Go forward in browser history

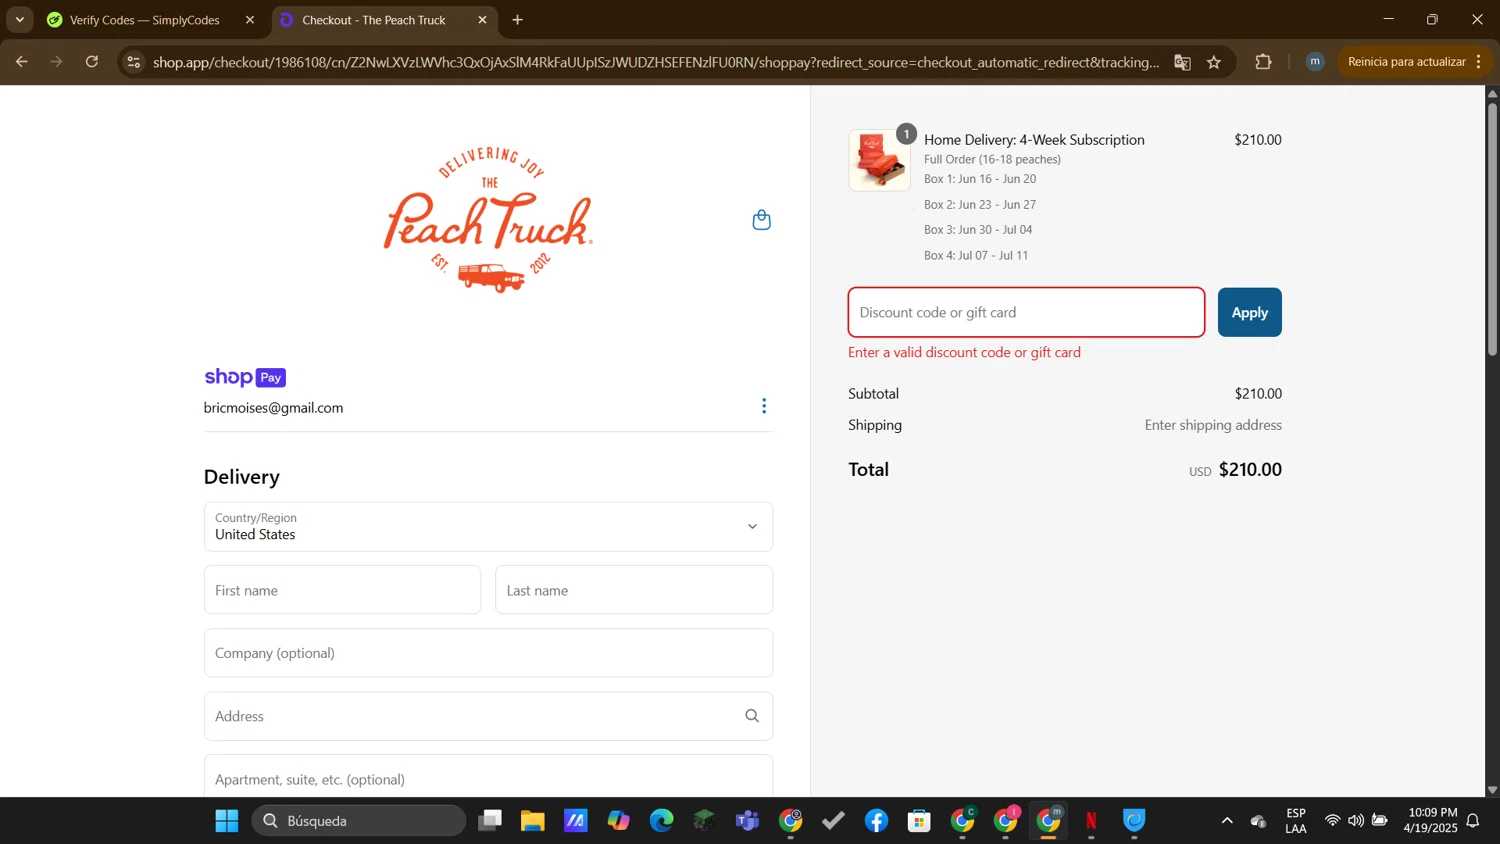tap(56, 62)
